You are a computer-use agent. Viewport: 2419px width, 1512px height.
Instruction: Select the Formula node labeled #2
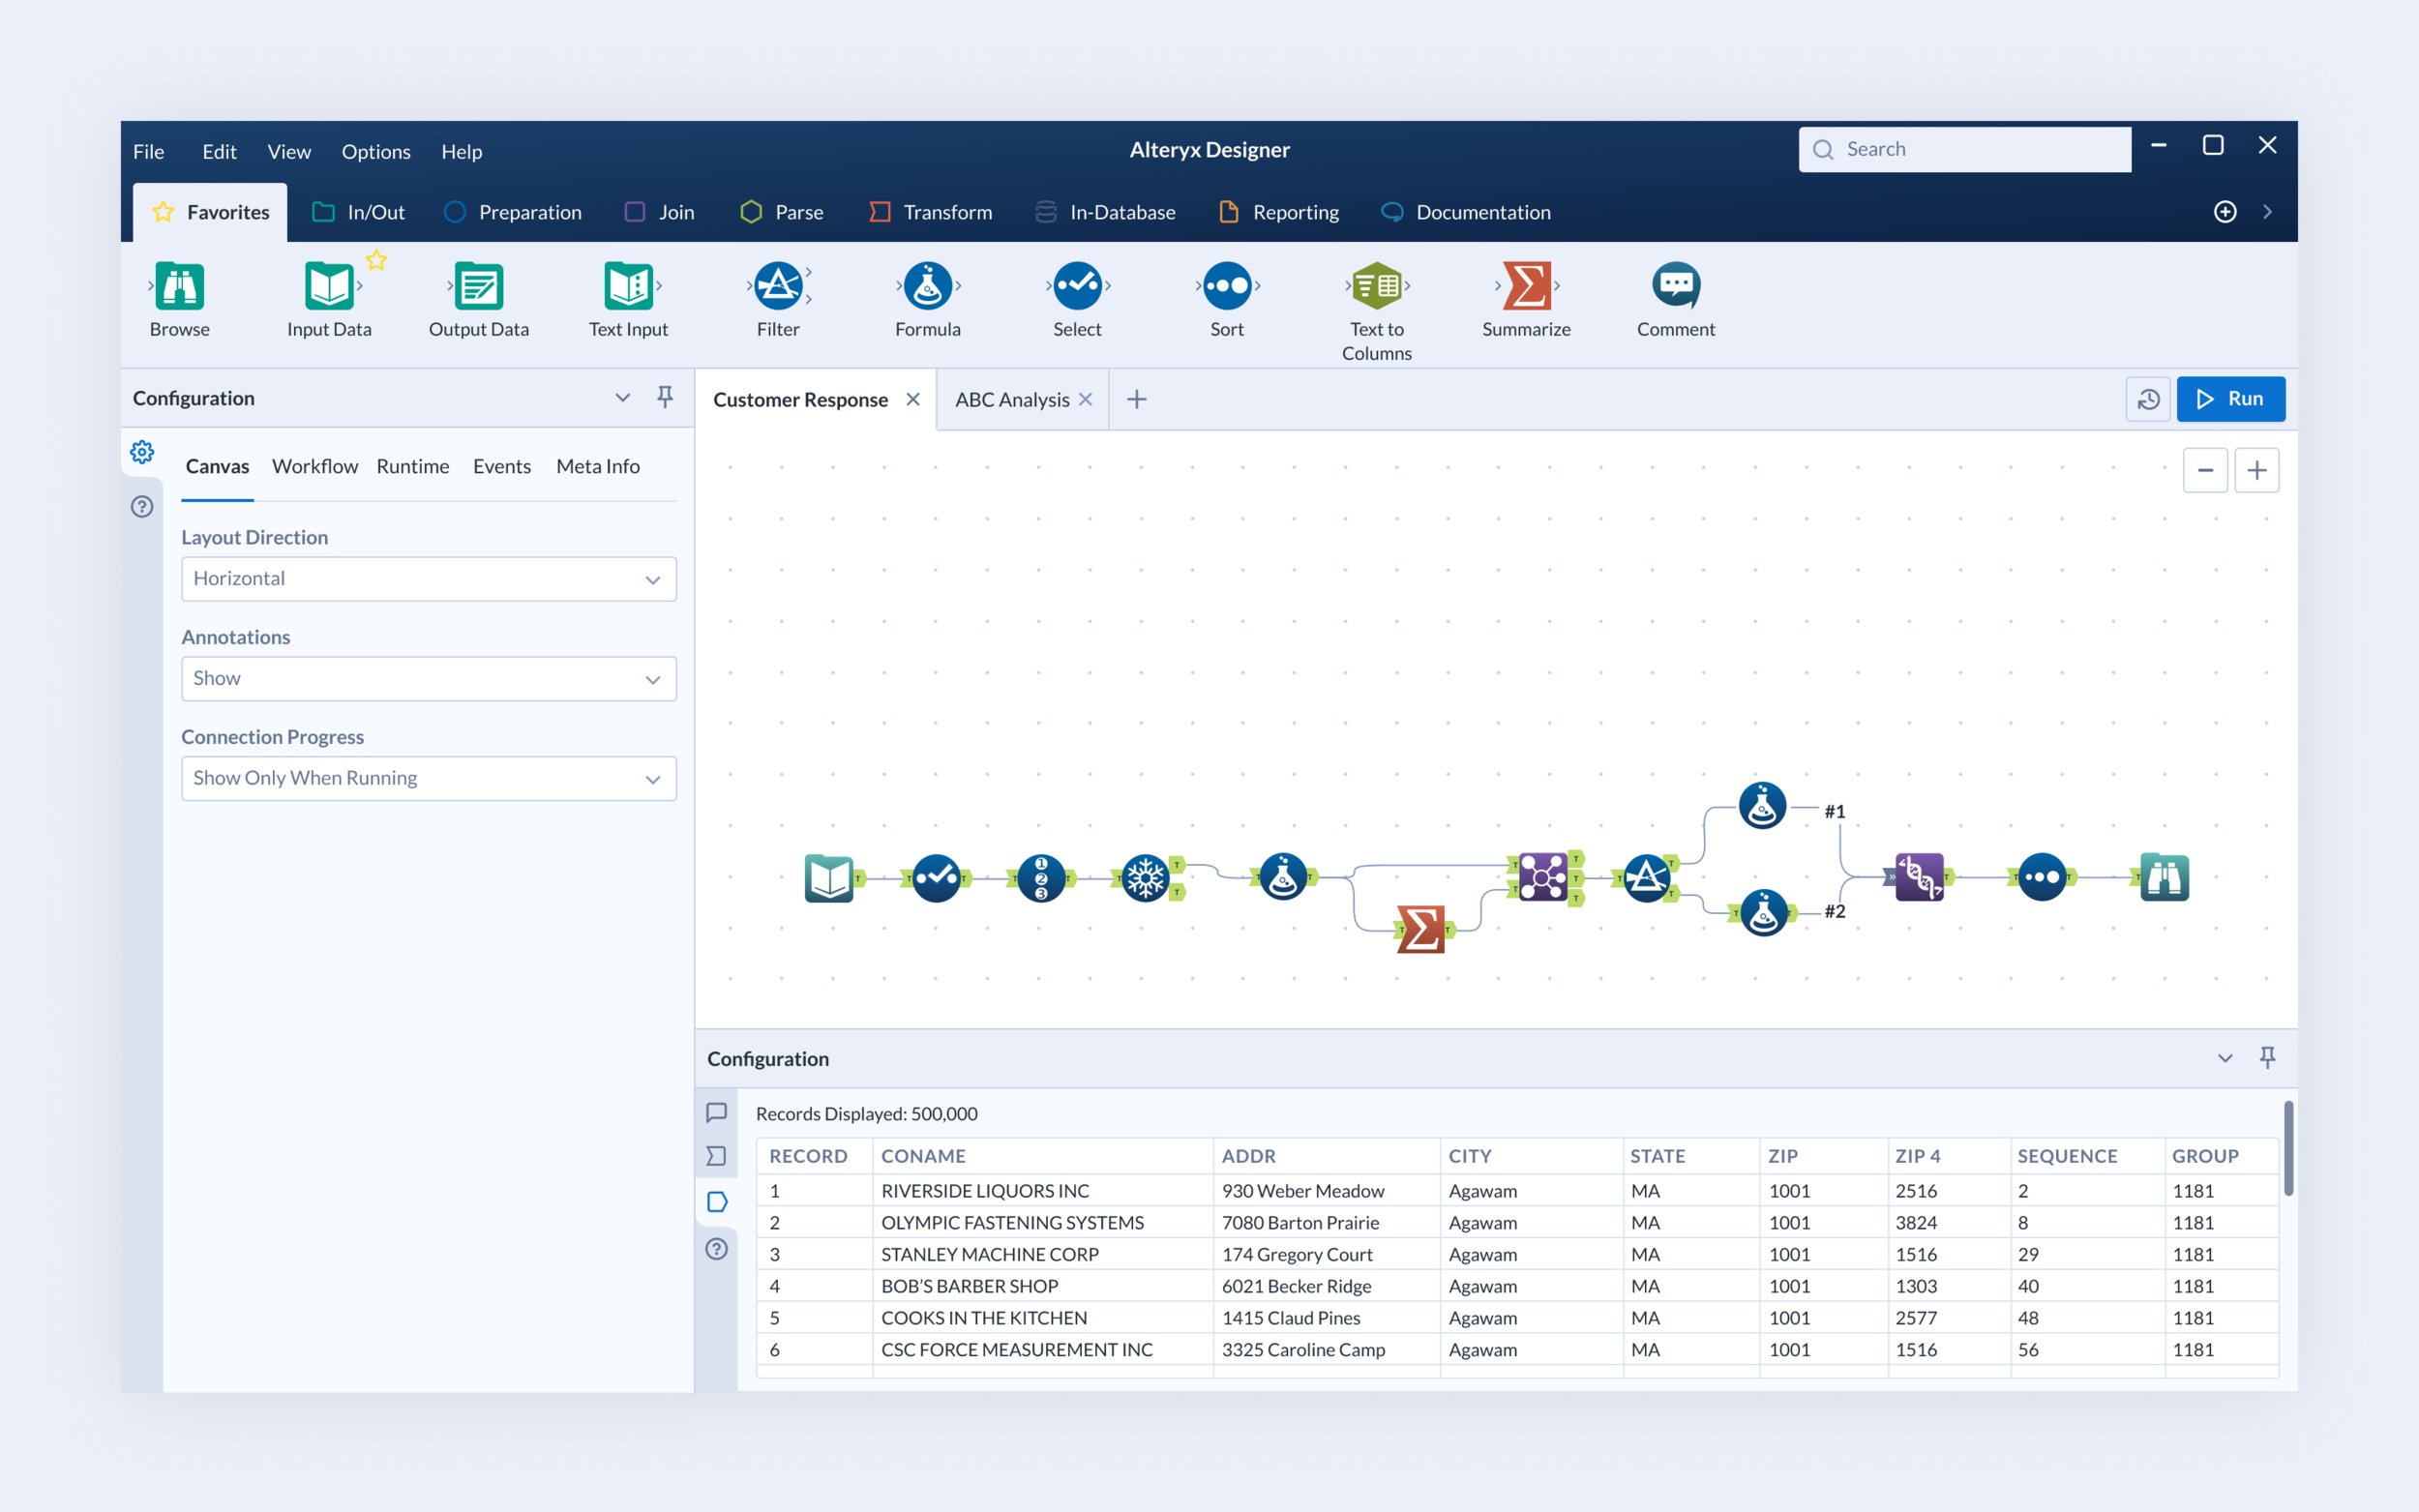[1764, 912]
